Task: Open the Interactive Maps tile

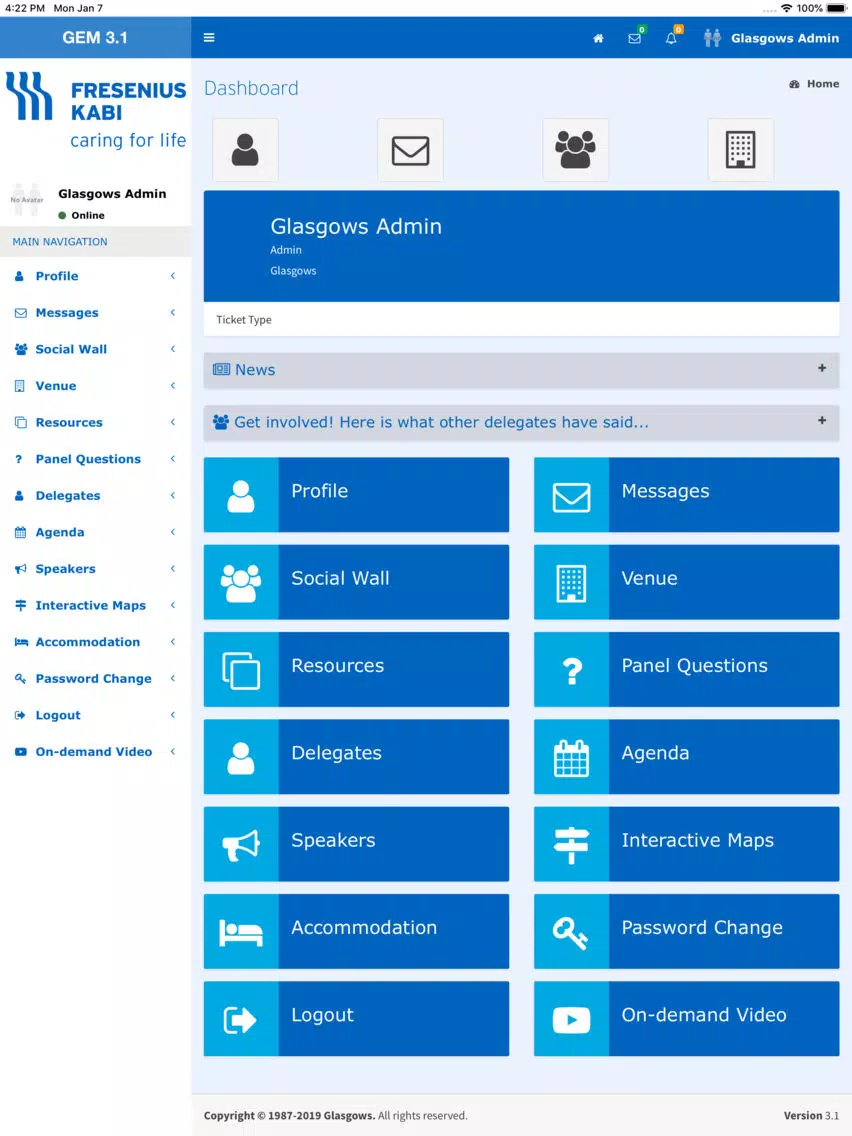Action: [x=687, y=844]
